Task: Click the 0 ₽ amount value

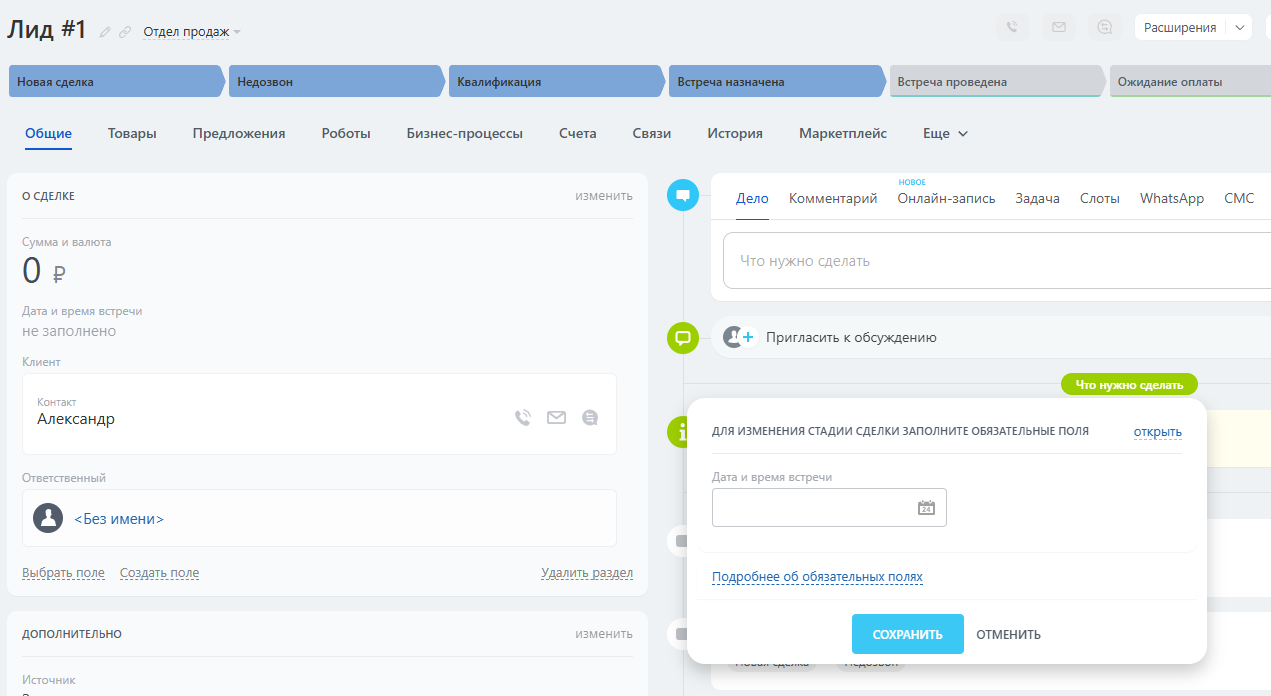Action: click(x=45, y=271)
